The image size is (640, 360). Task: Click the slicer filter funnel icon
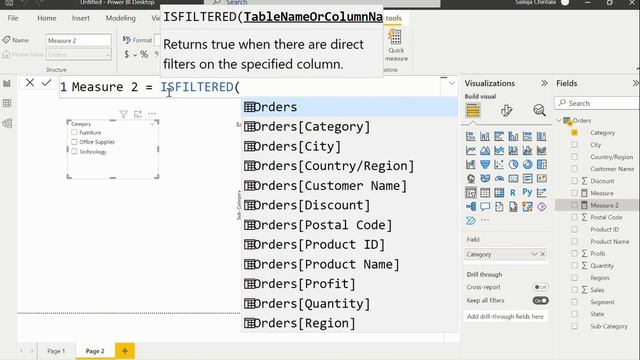[124, 114]
